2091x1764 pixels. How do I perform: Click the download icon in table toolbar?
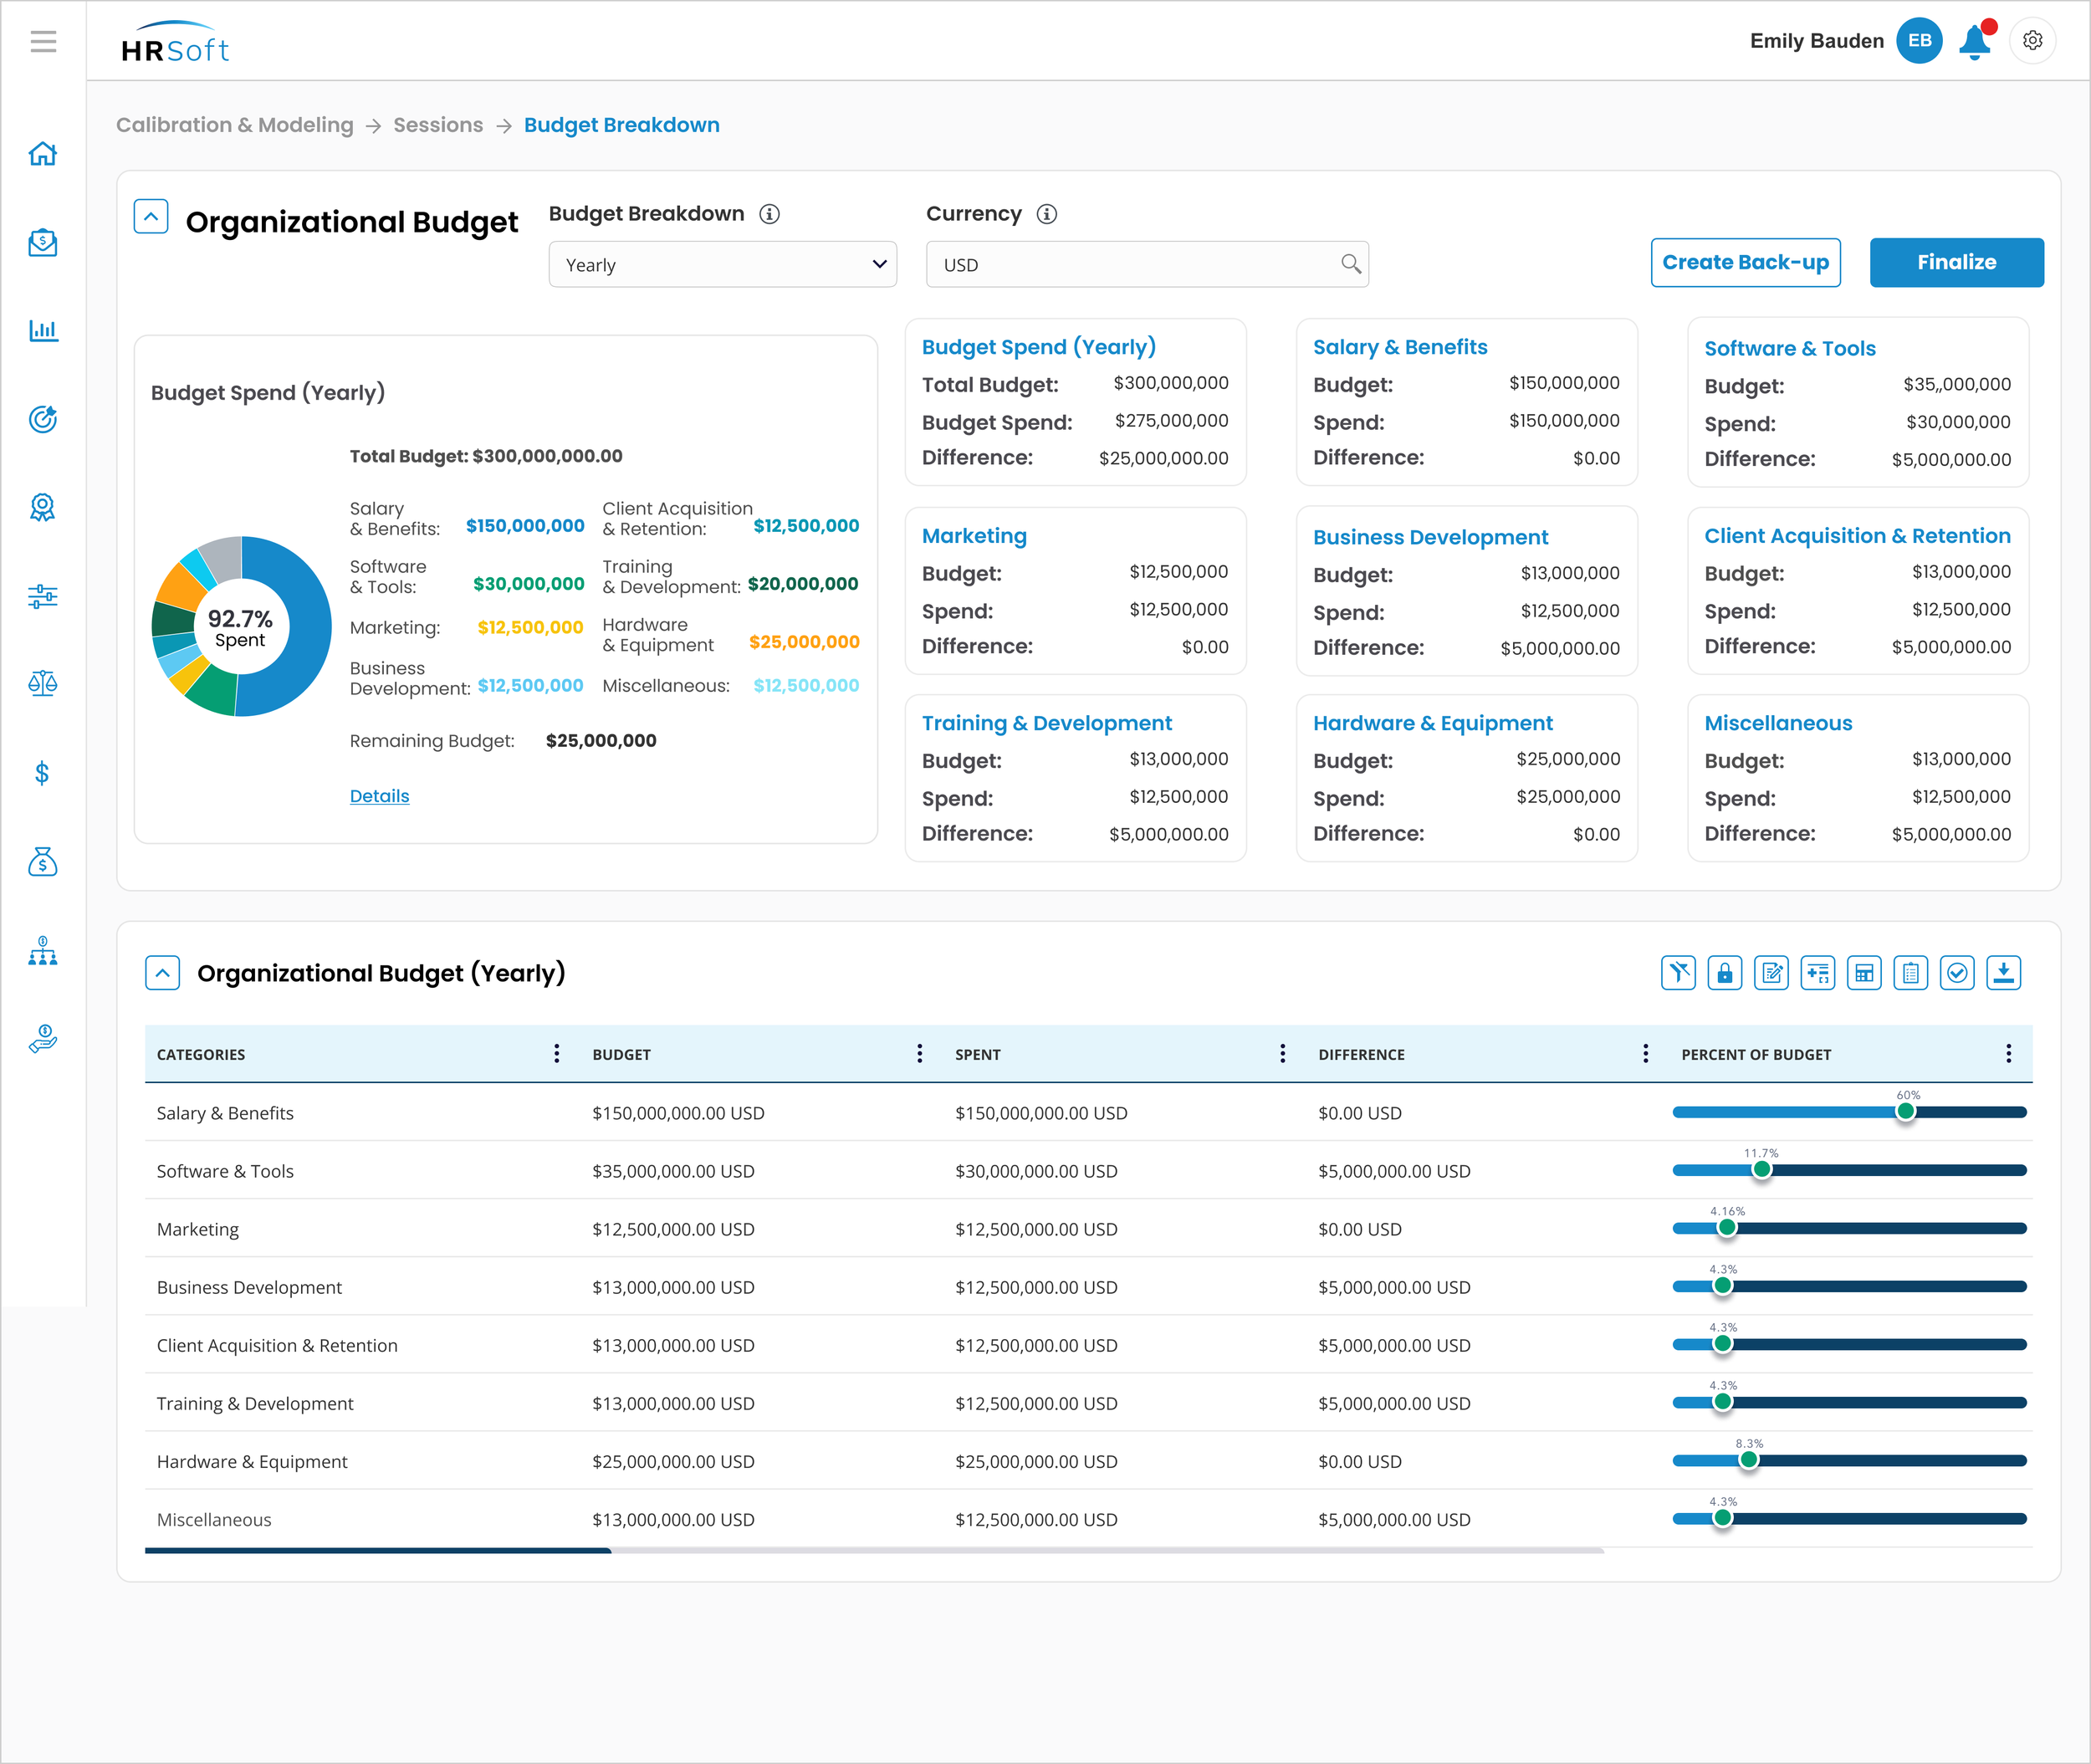click(x=2003, y=973)
